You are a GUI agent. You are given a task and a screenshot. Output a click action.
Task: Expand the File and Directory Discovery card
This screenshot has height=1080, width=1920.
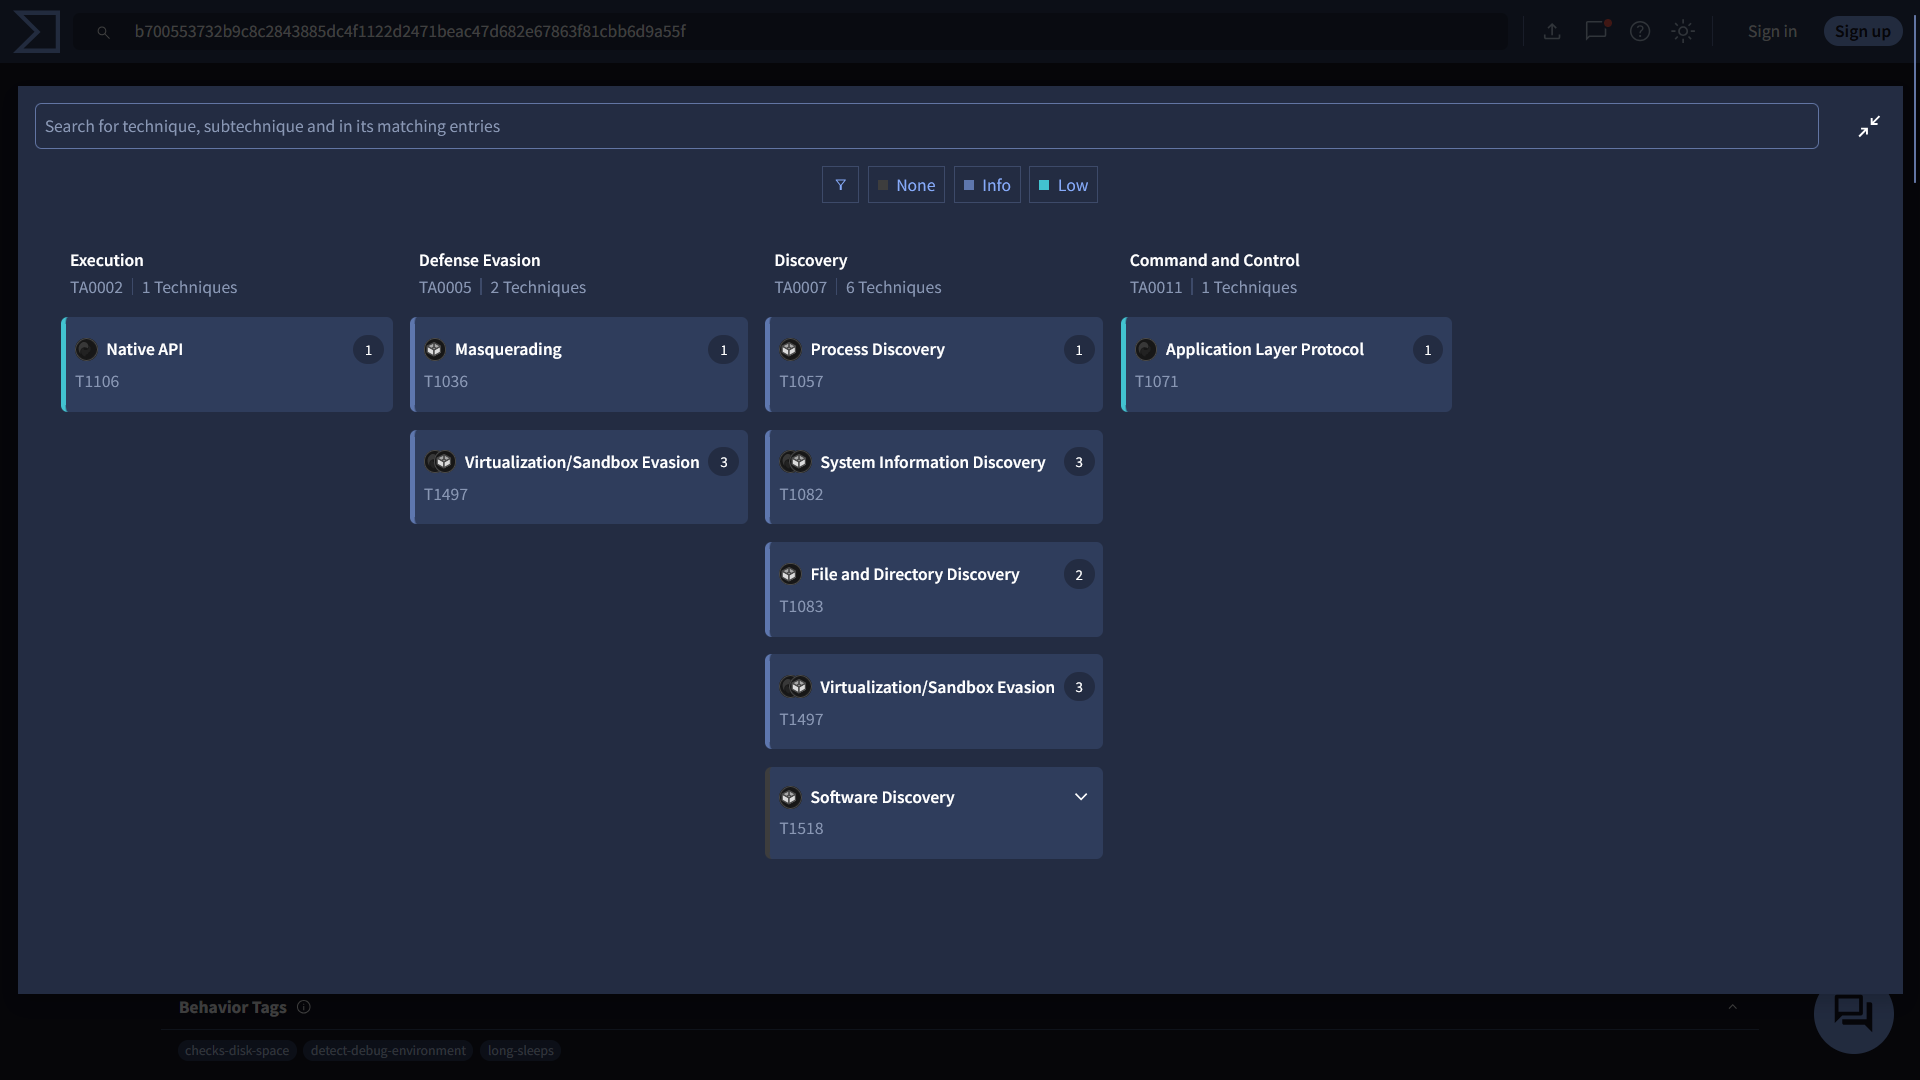click(933, 589)
